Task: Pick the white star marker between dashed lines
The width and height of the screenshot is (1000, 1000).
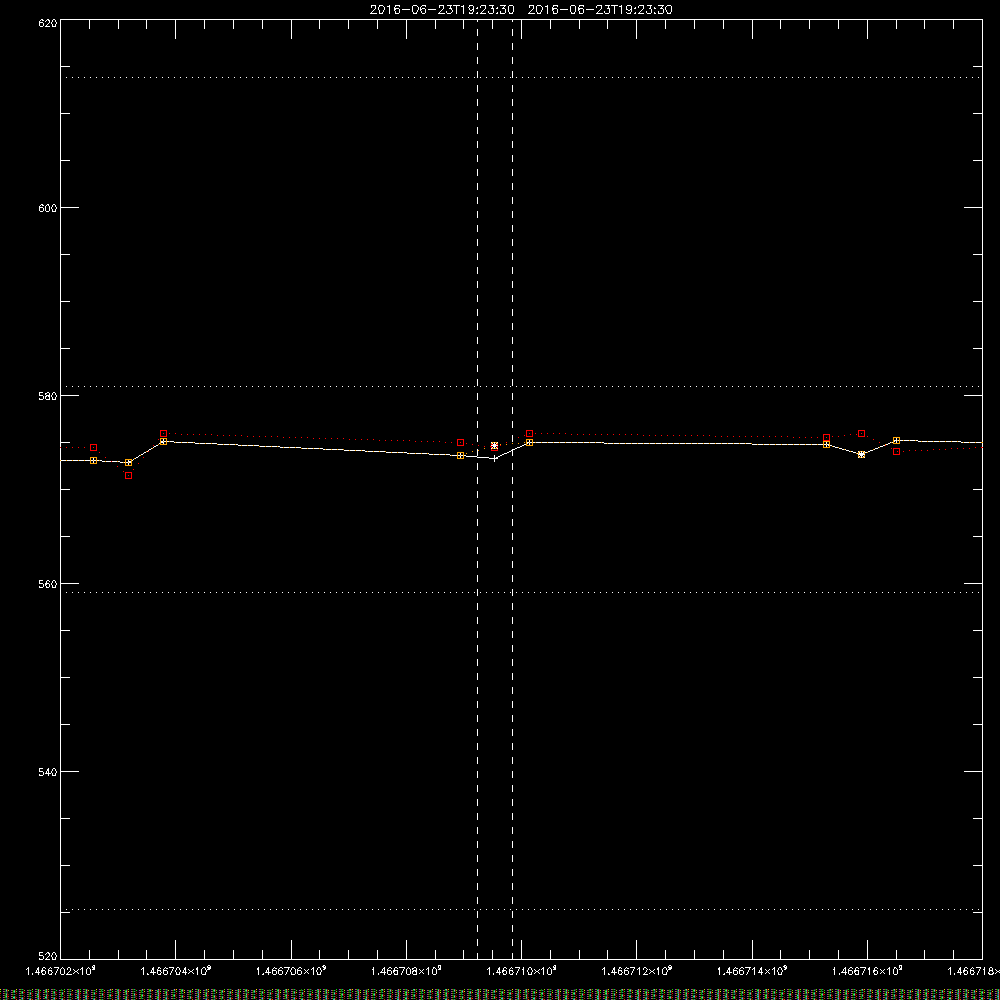Action: (x=494, y=446)
